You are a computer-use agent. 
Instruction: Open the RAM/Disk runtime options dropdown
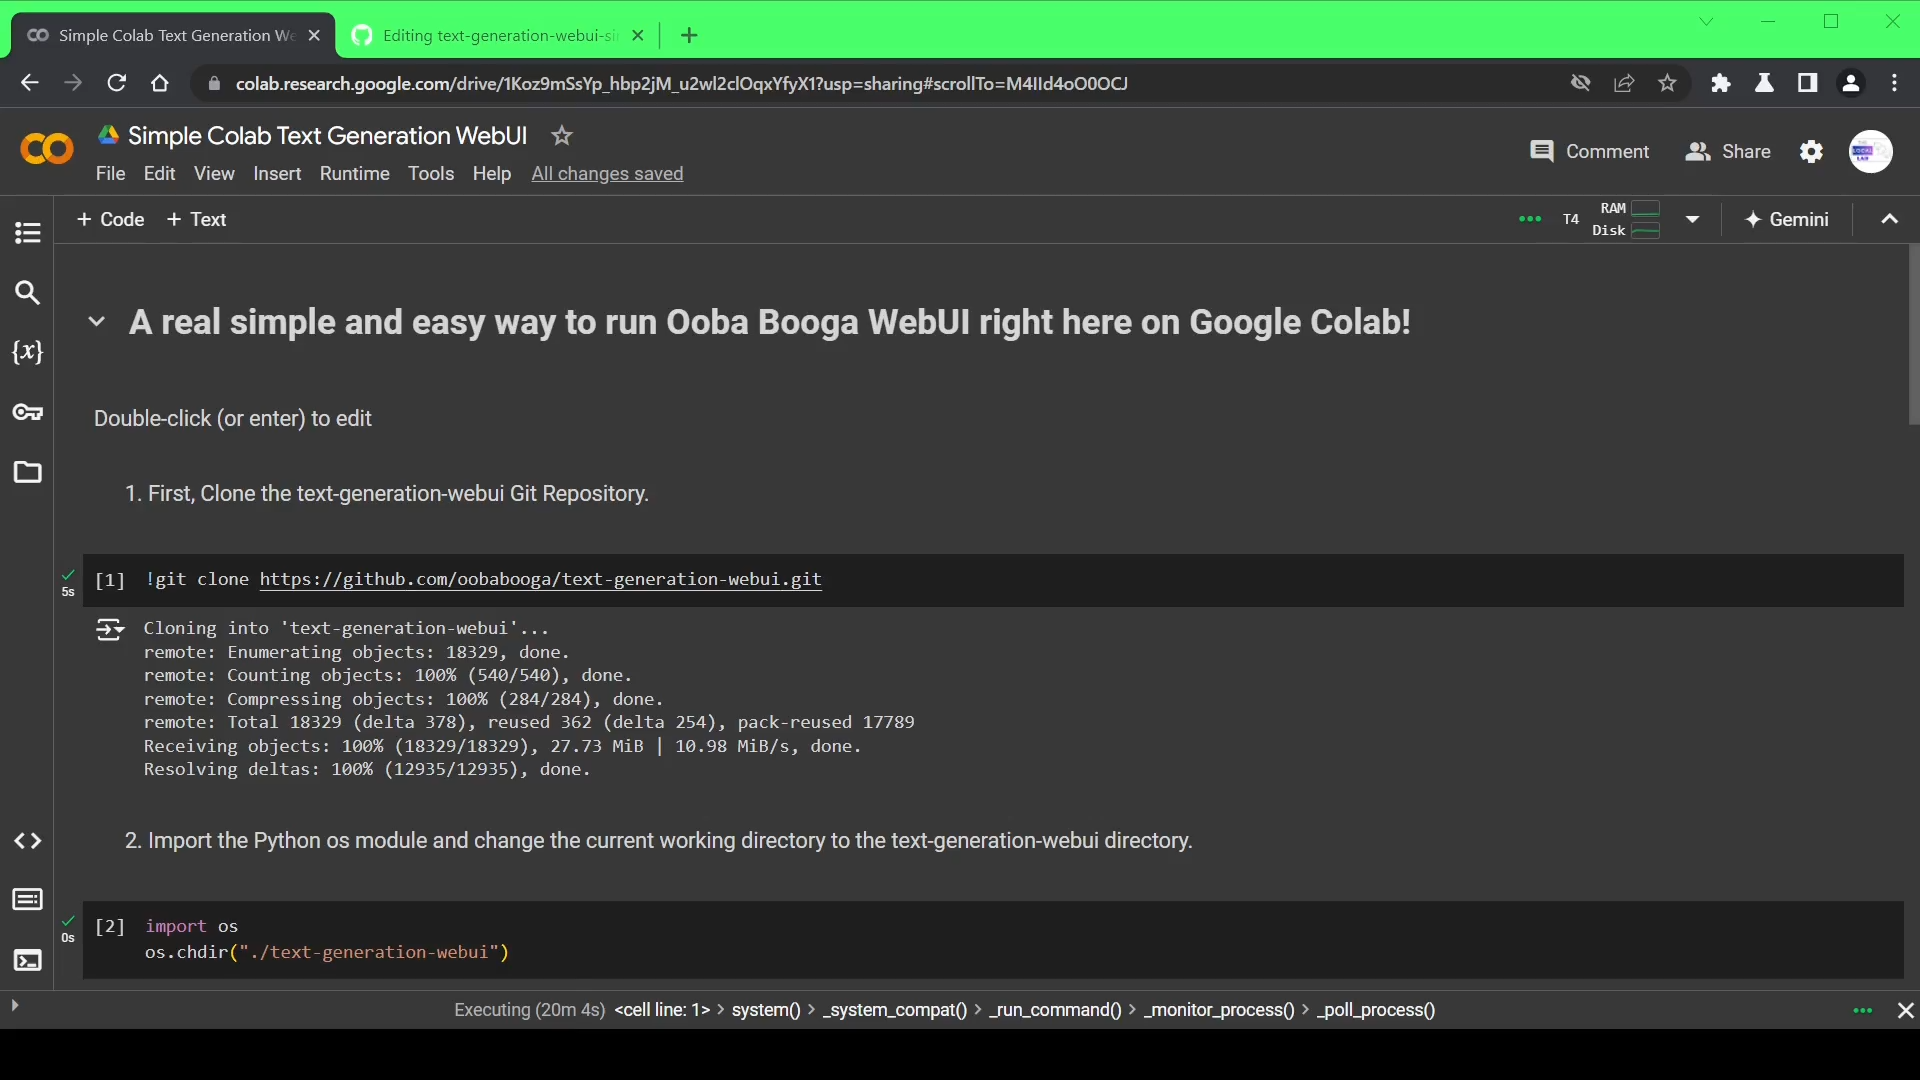pos(1692,220)
